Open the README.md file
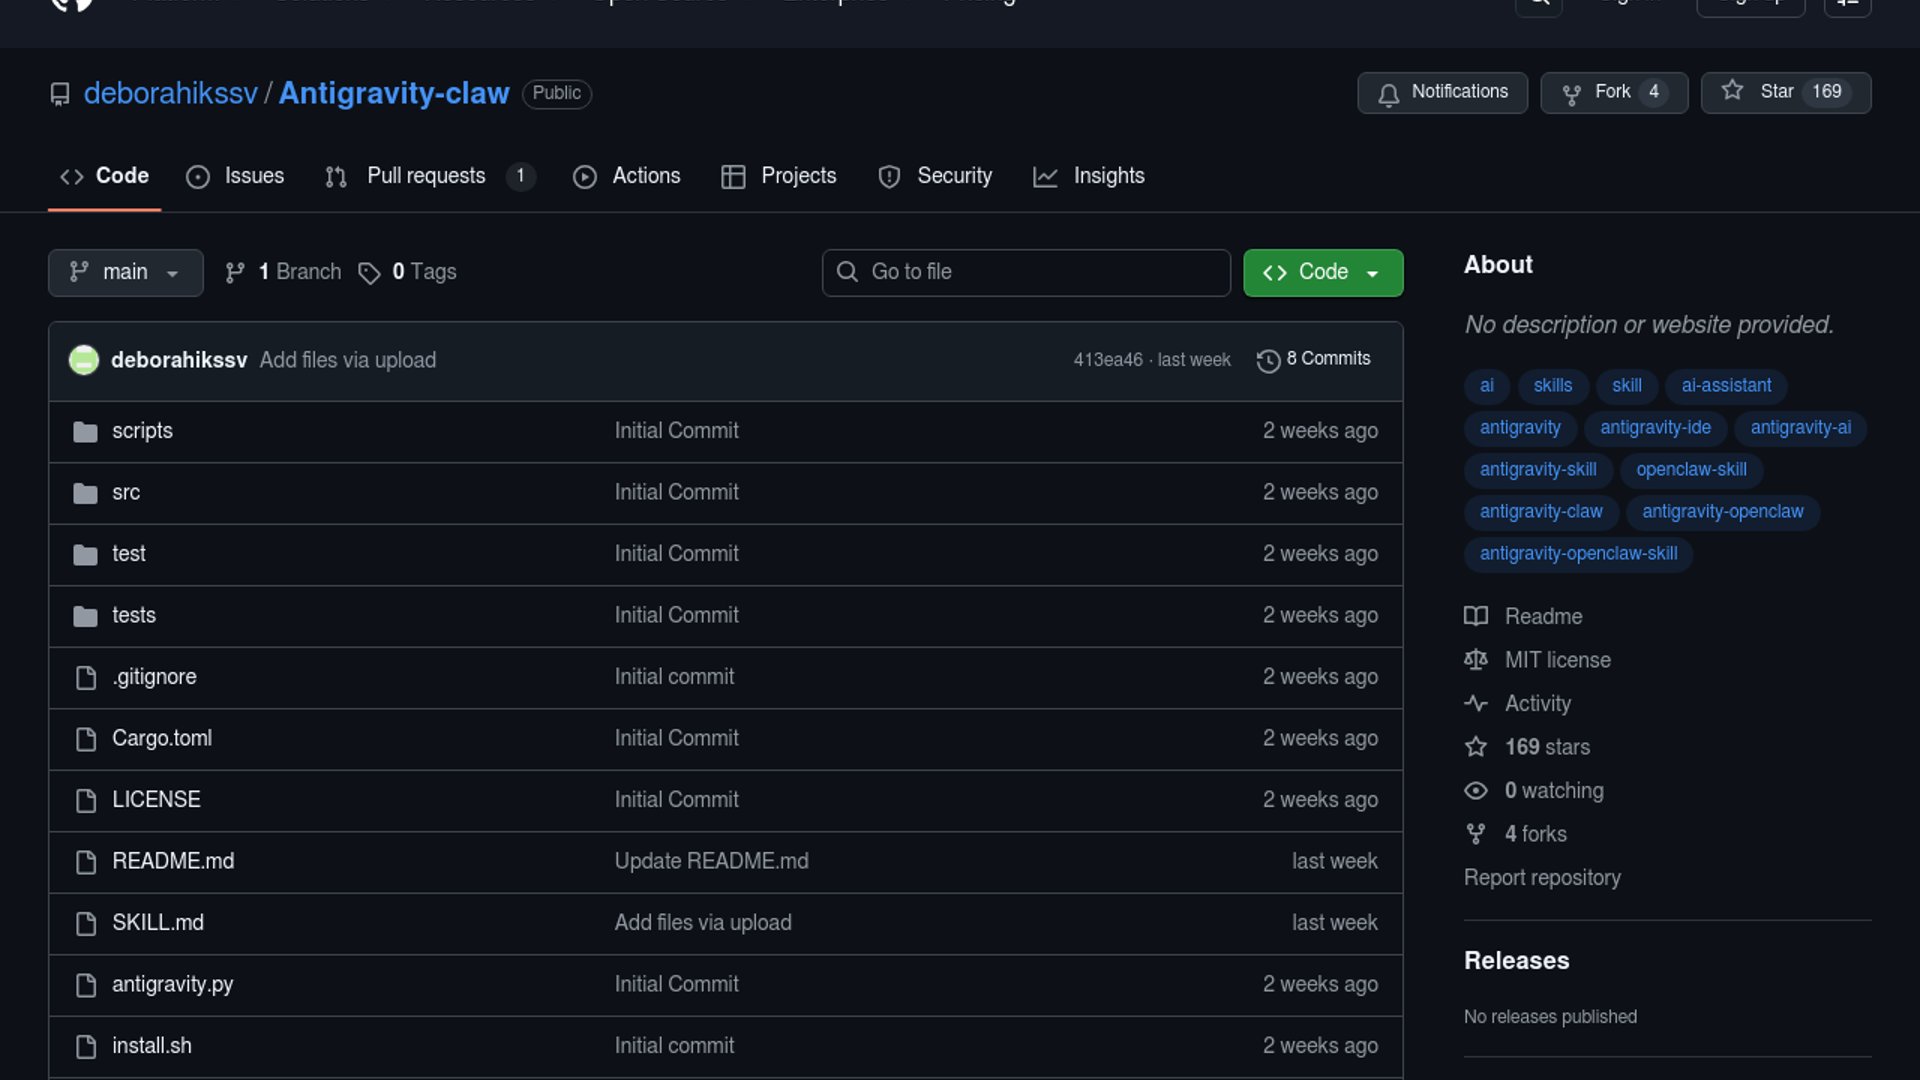The height and width of the screenshot is (1080, 1920). 173,861
